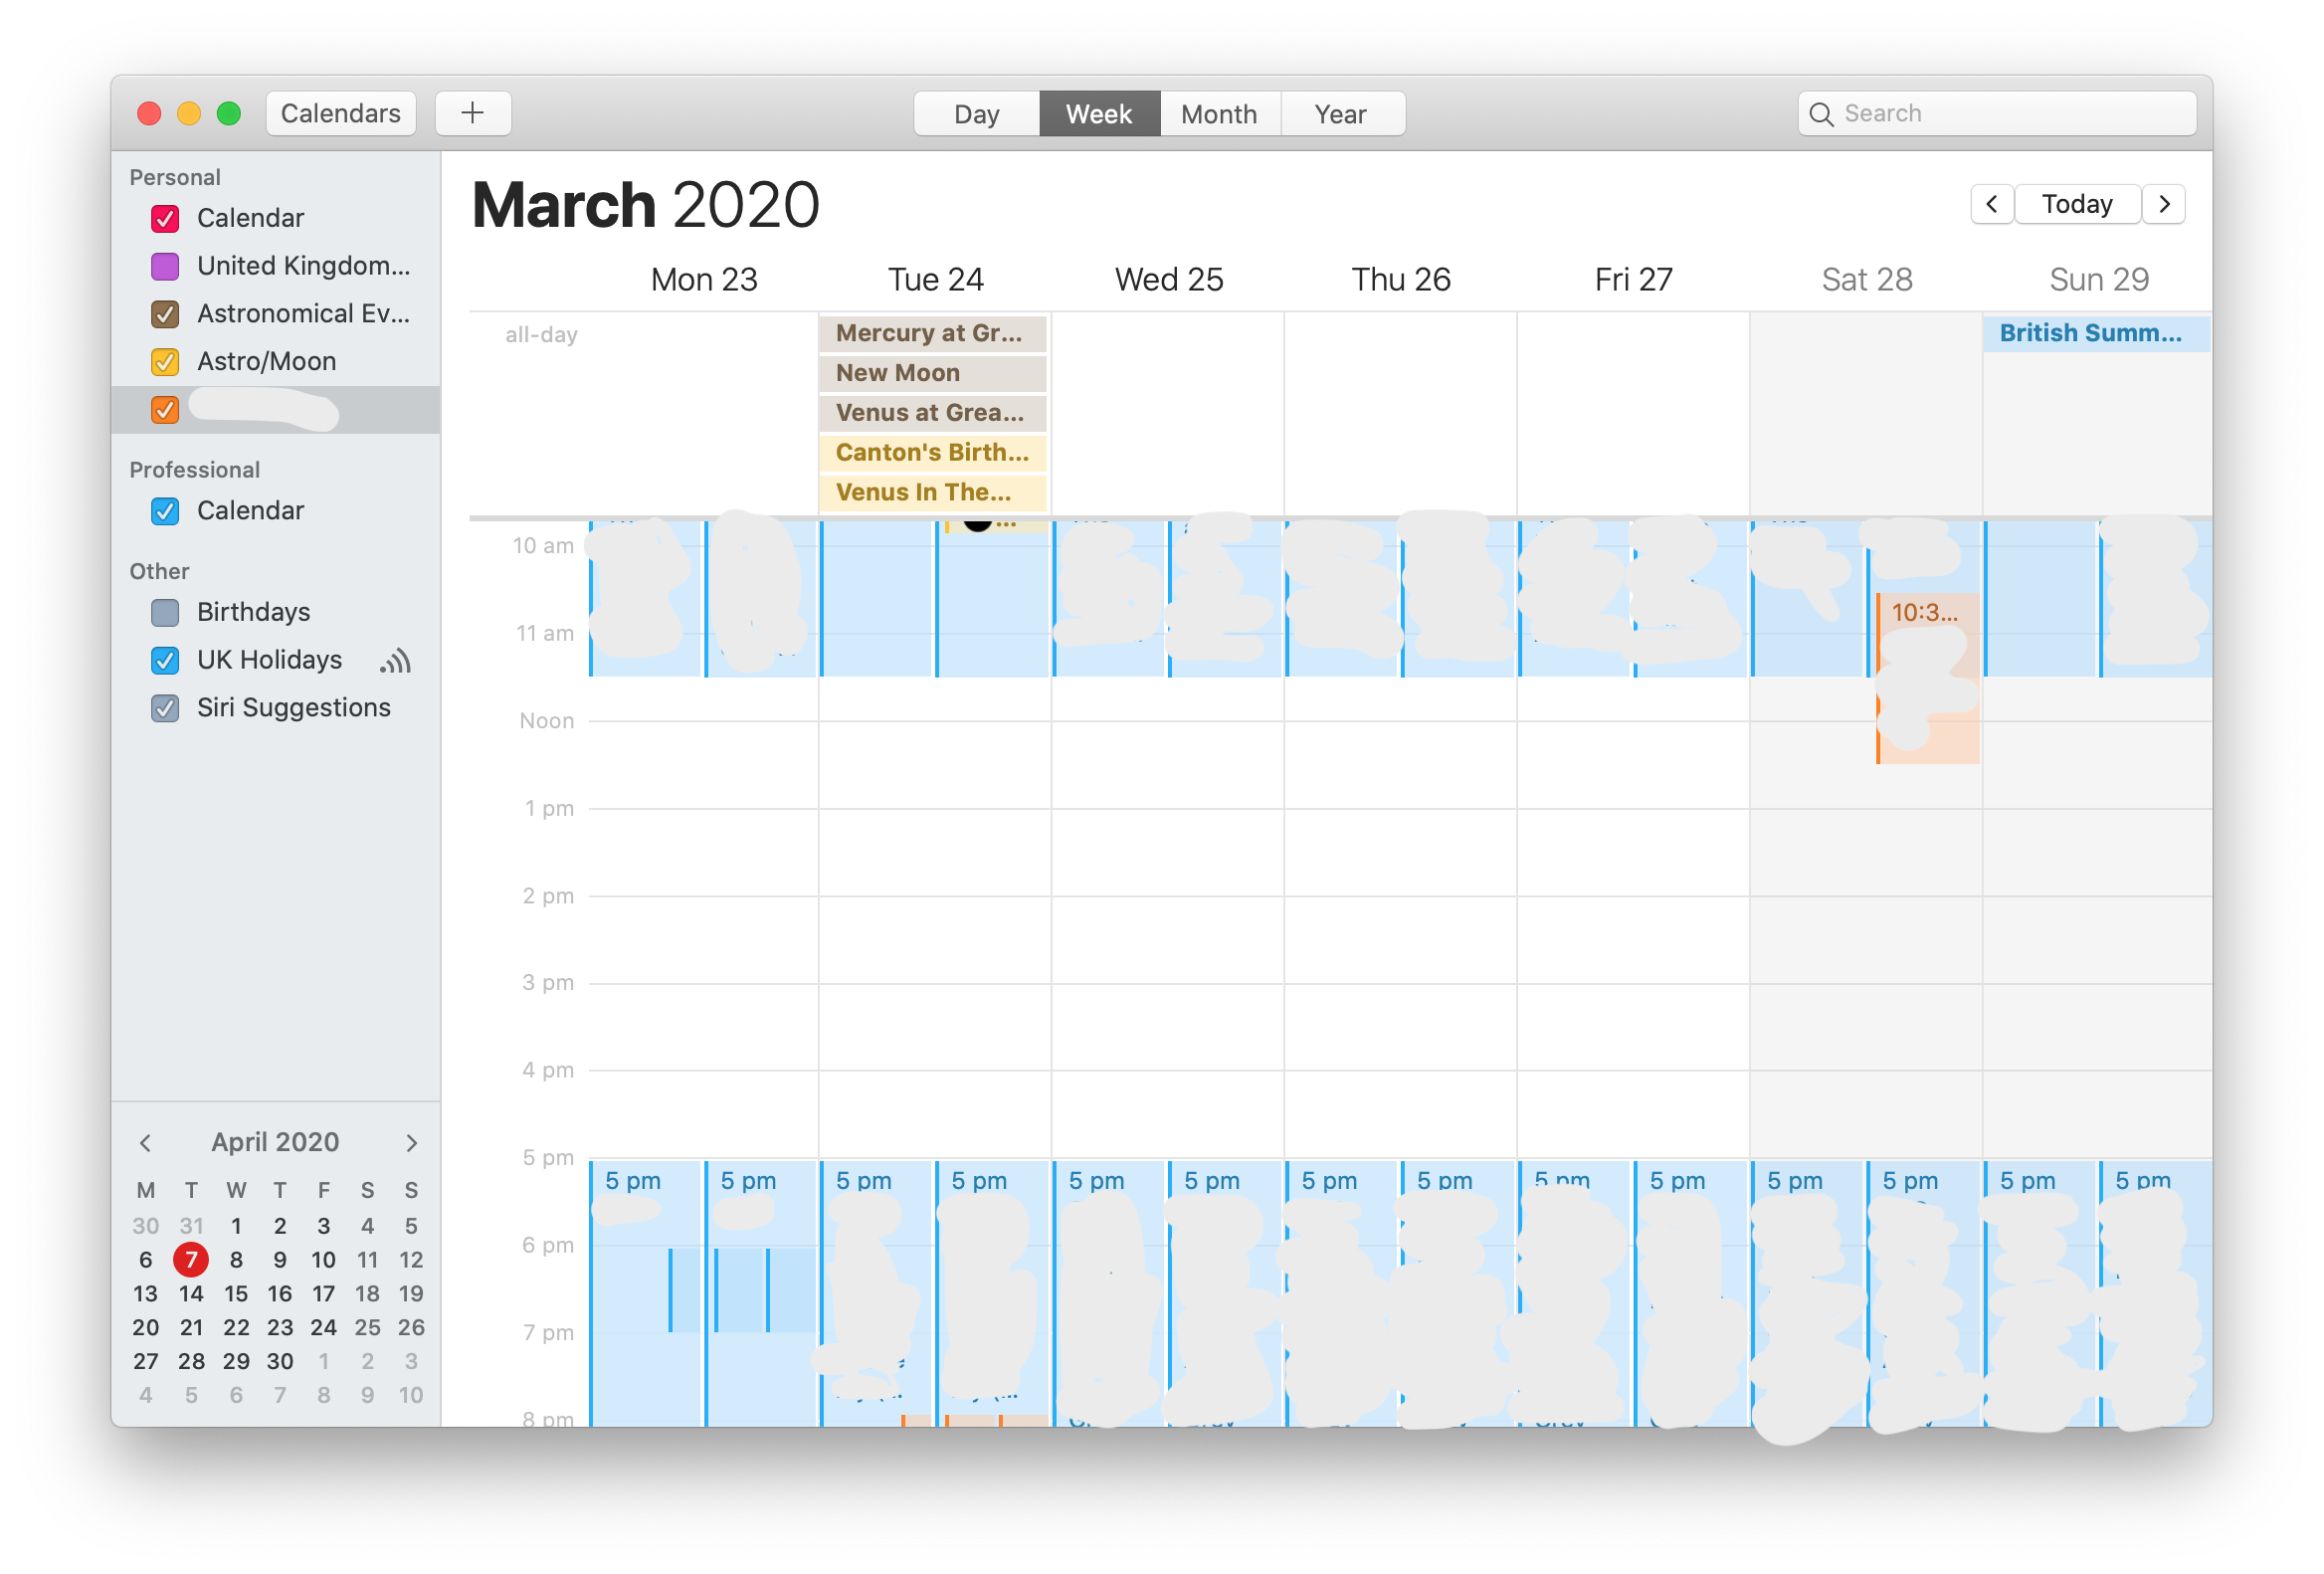Enable the United Kingdom calendar checkbox

click(165, 266)
